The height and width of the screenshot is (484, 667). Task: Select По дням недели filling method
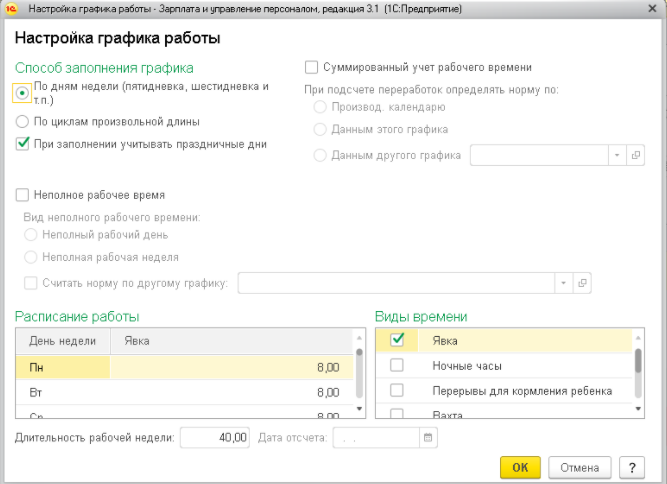point(22,93)
